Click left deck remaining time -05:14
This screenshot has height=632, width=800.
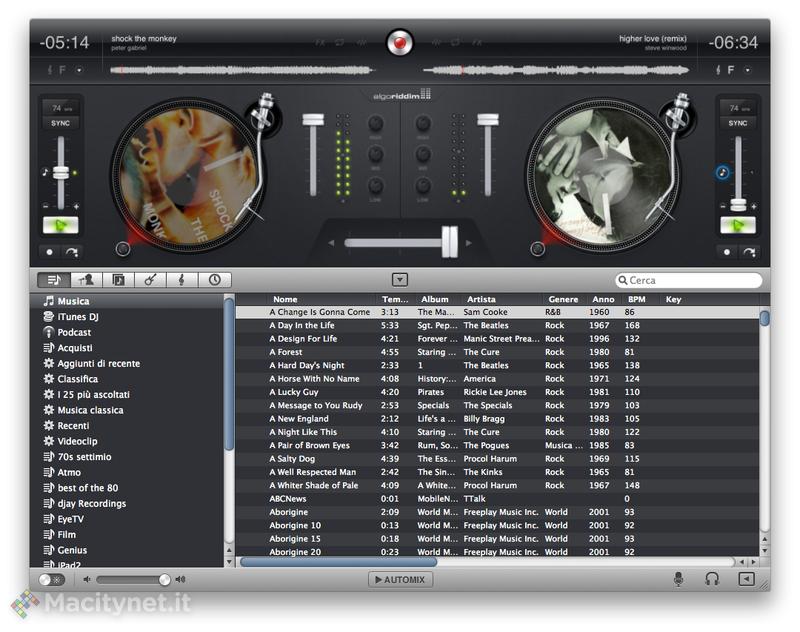(64, 42)
